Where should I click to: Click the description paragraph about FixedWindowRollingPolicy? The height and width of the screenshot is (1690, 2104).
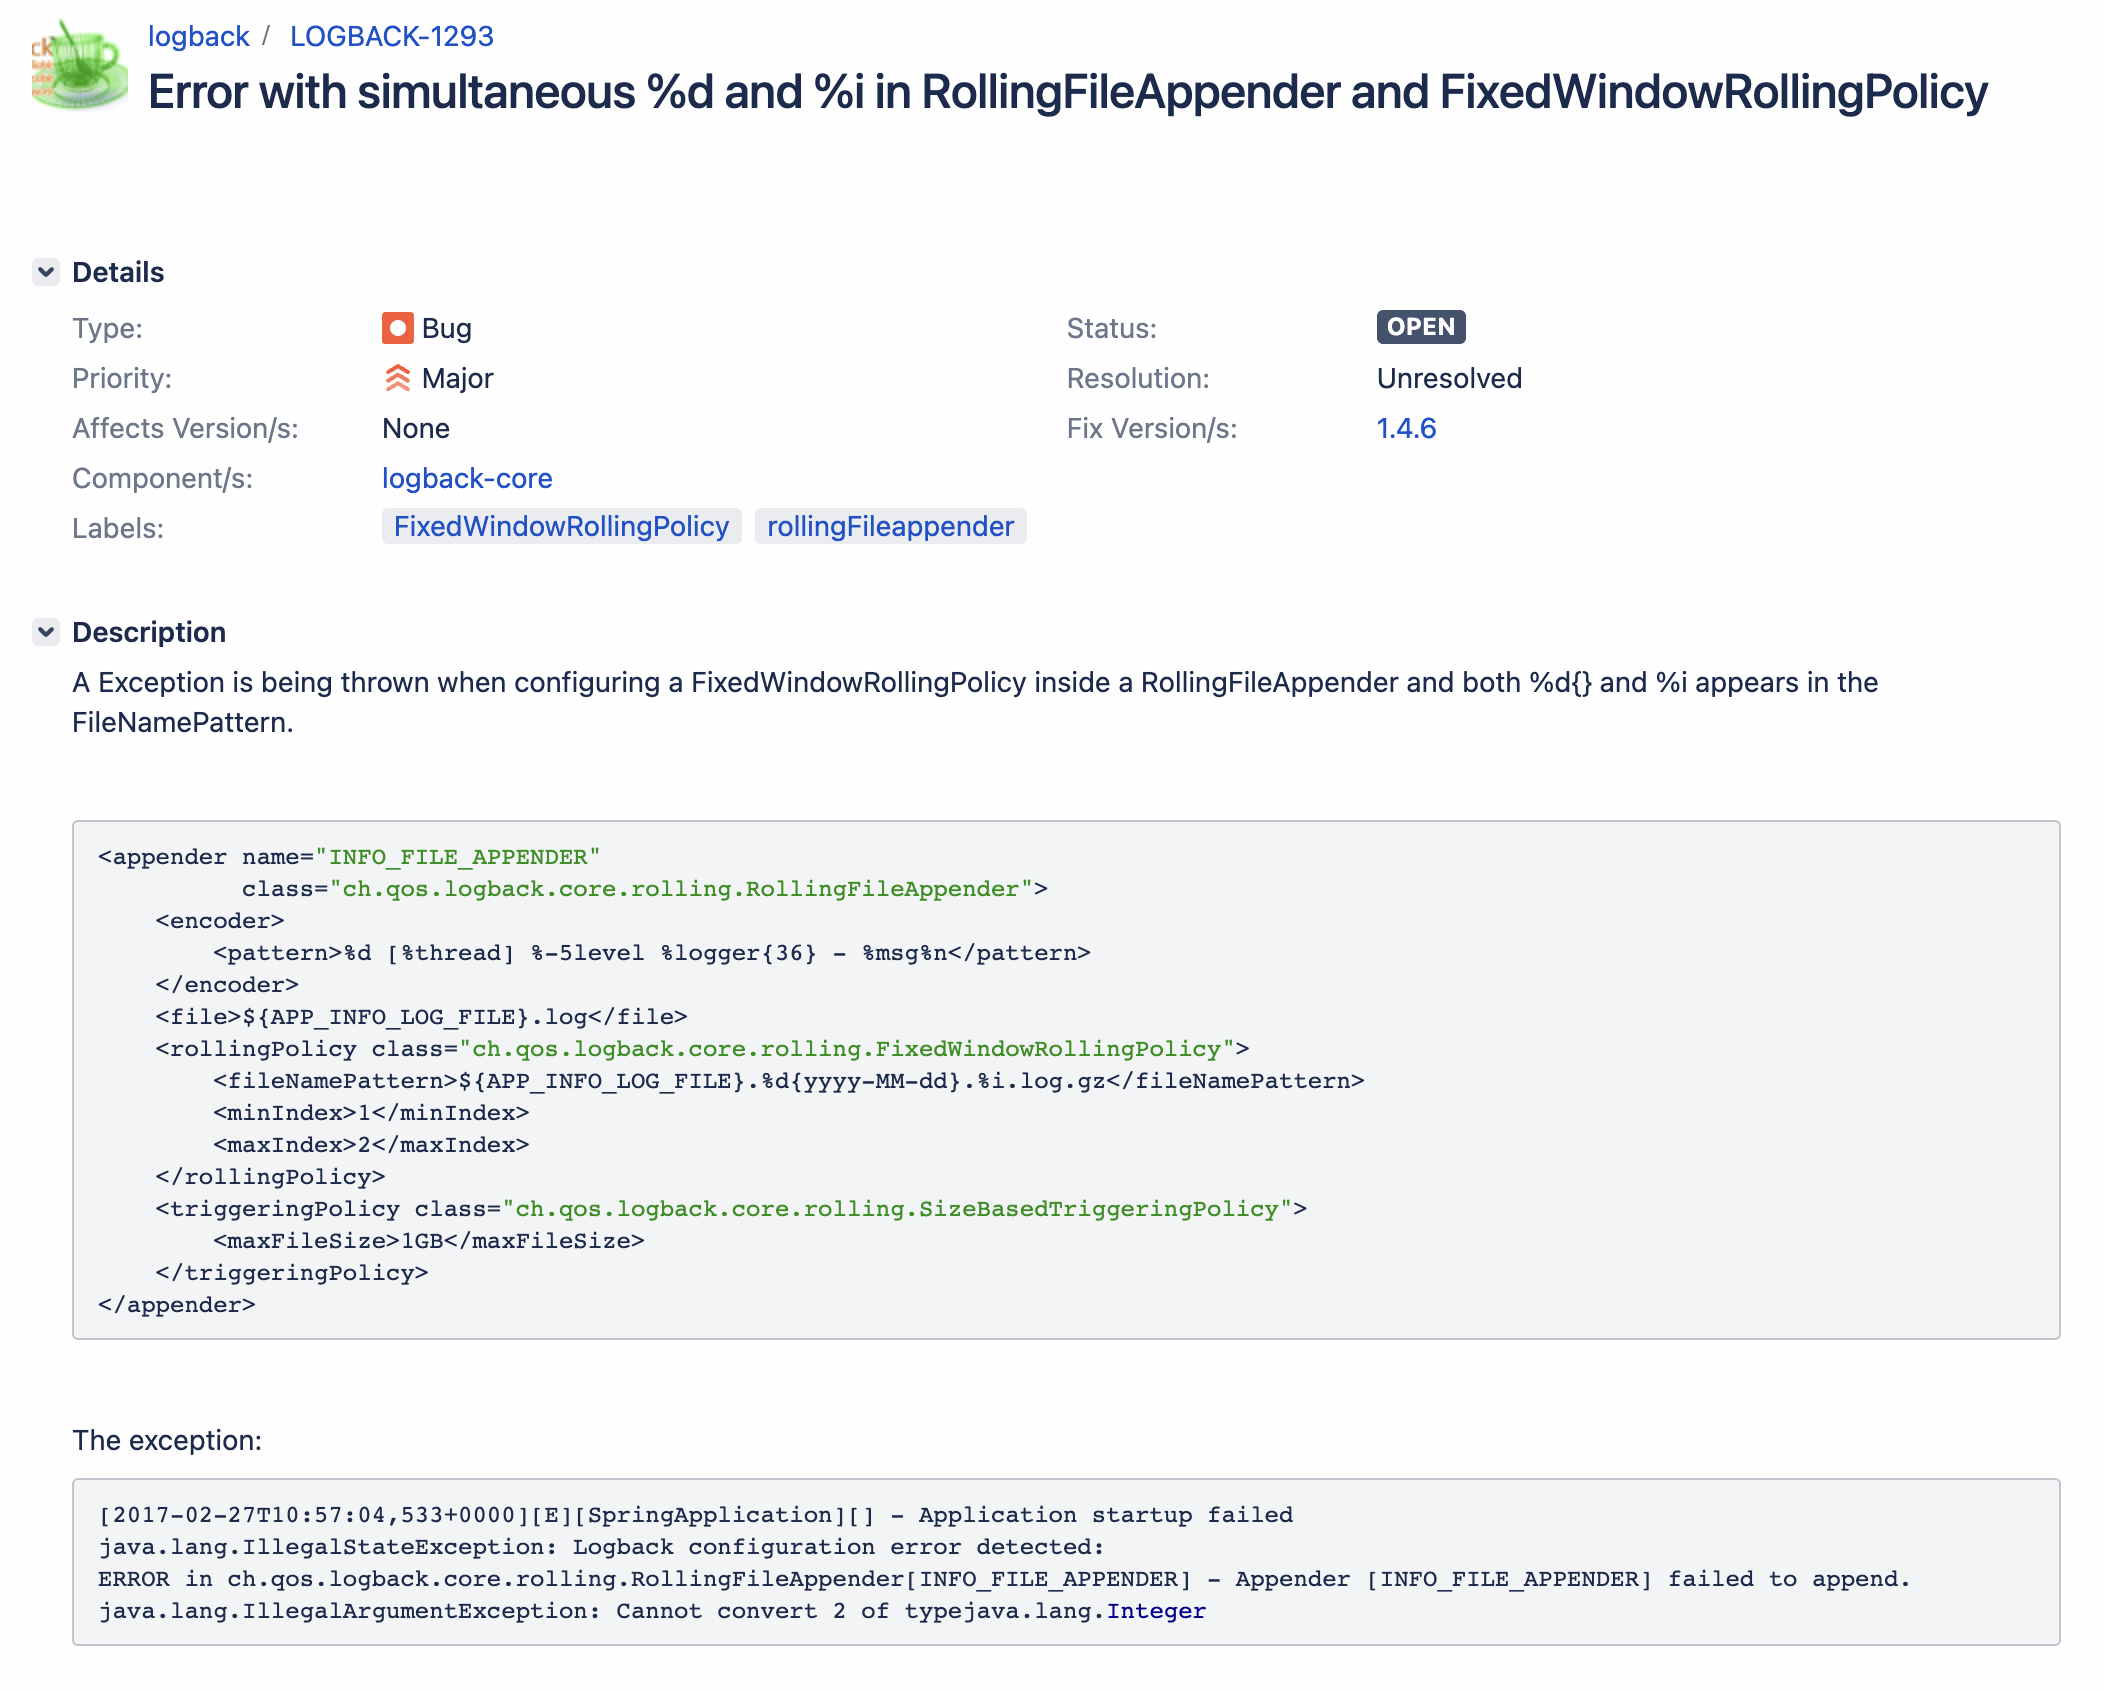[x=975, y=702]
